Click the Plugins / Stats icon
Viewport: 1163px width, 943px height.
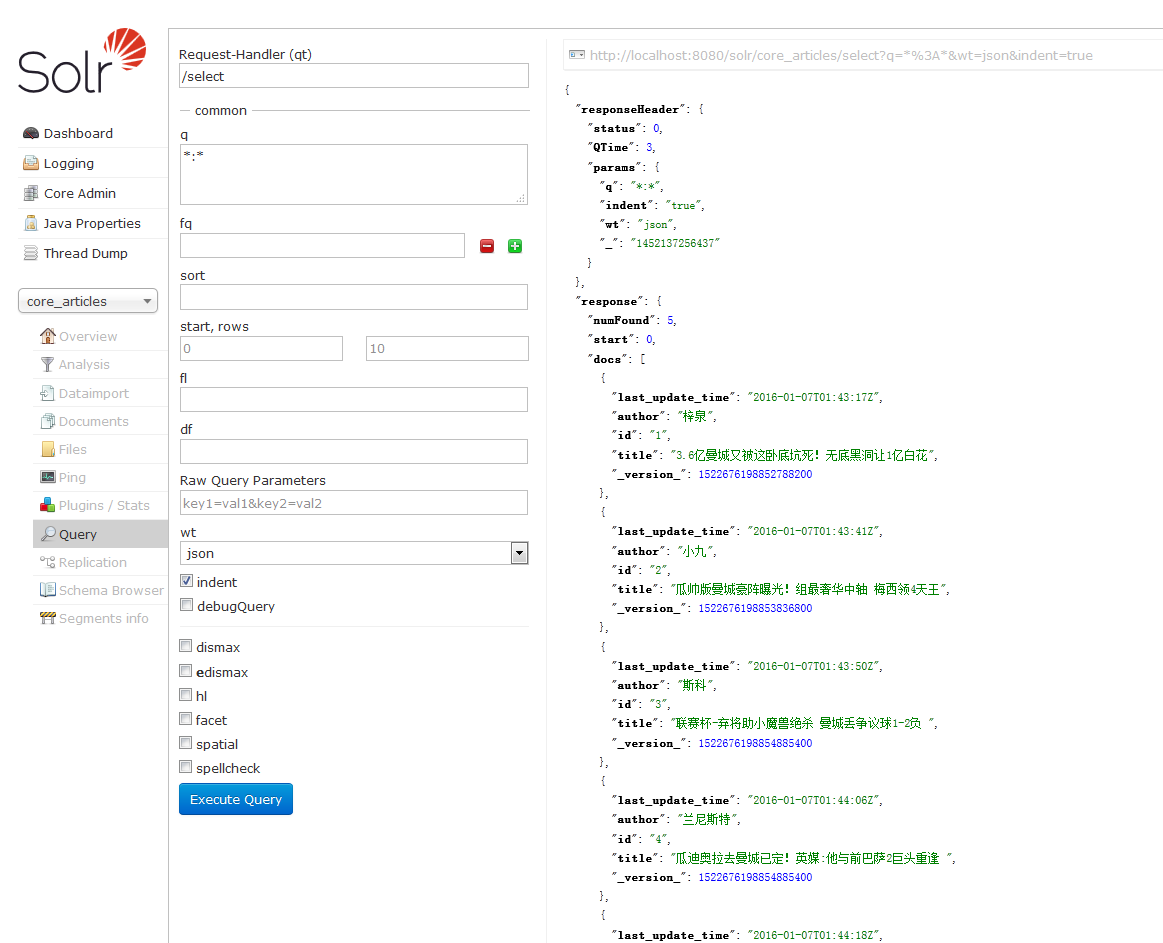47,505
